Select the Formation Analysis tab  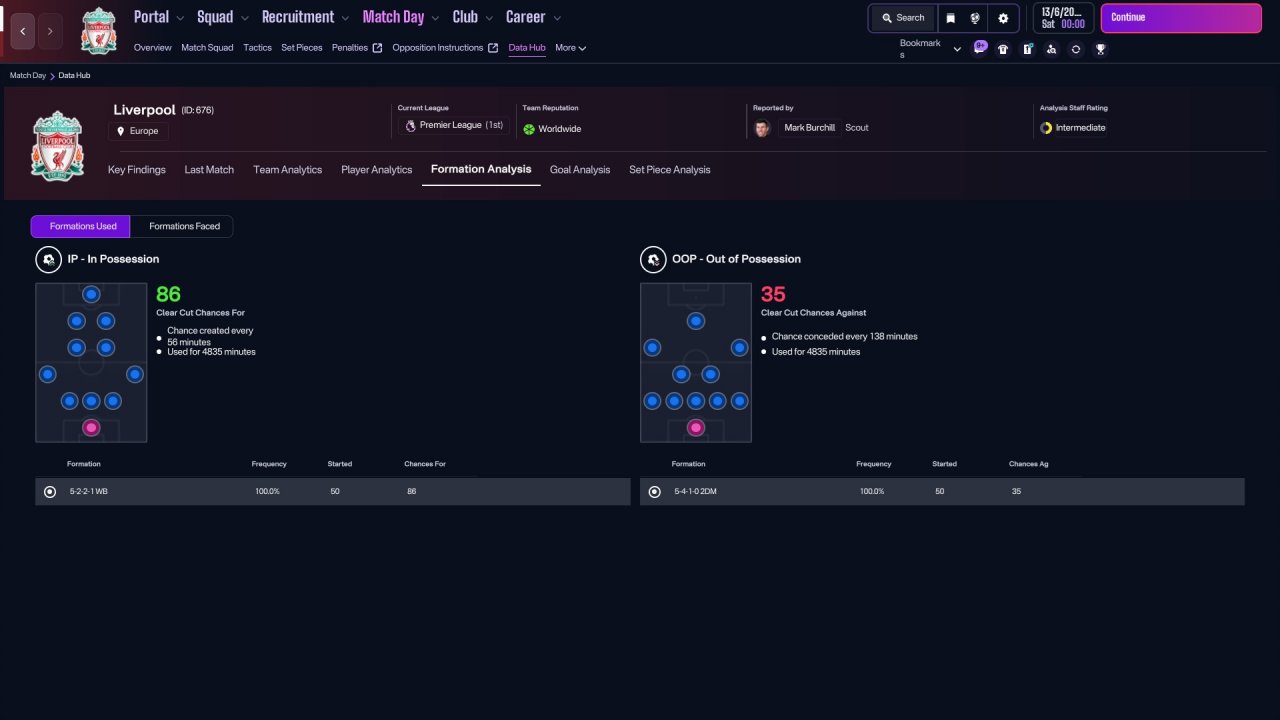[x=481, y=169]
